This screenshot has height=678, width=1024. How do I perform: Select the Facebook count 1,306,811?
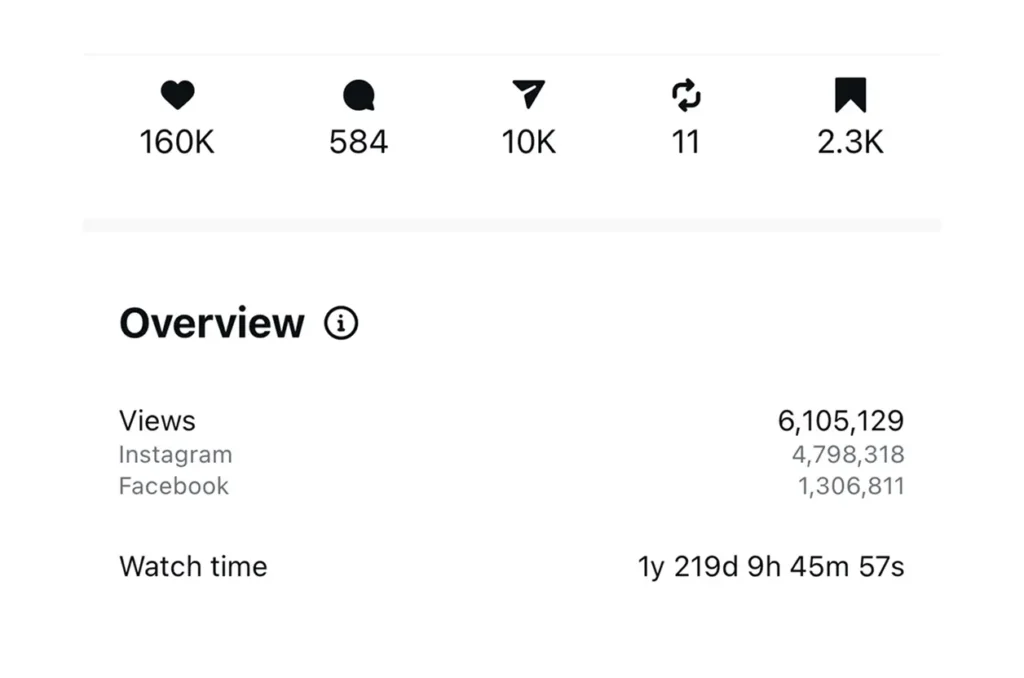(851, 487)
